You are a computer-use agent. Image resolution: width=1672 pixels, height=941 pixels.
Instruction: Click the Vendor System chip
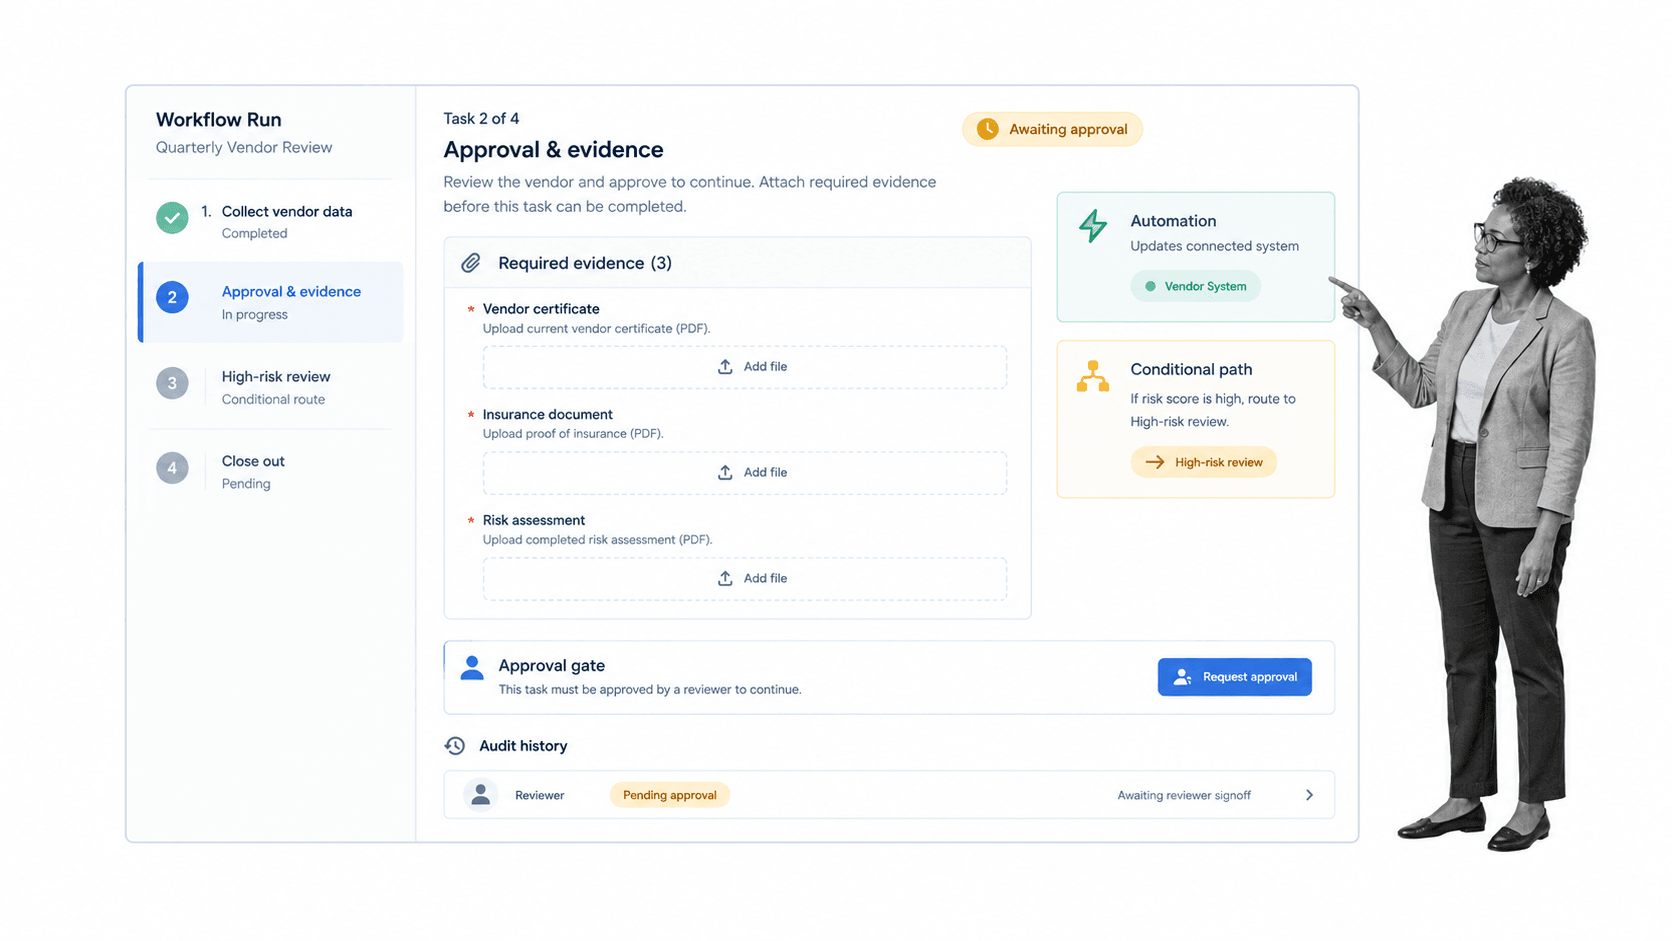pos(1195,286)
